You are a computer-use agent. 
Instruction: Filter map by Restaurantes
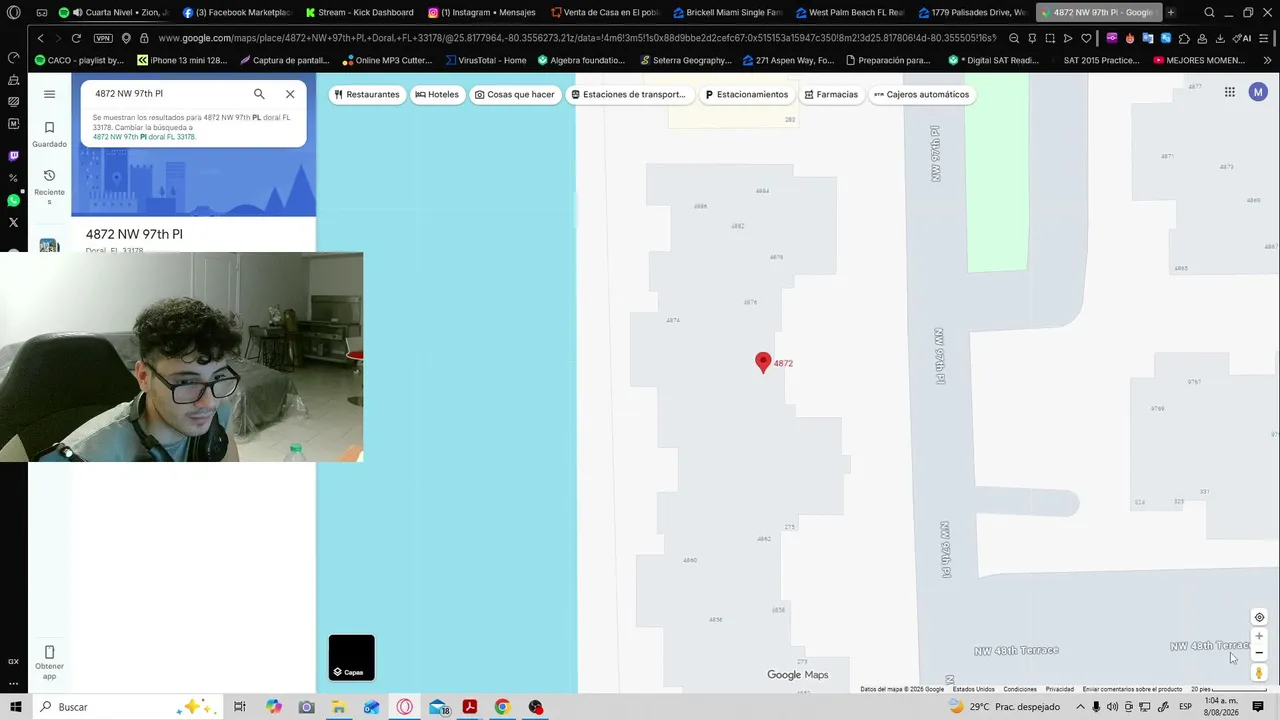(x=367, y=95)
